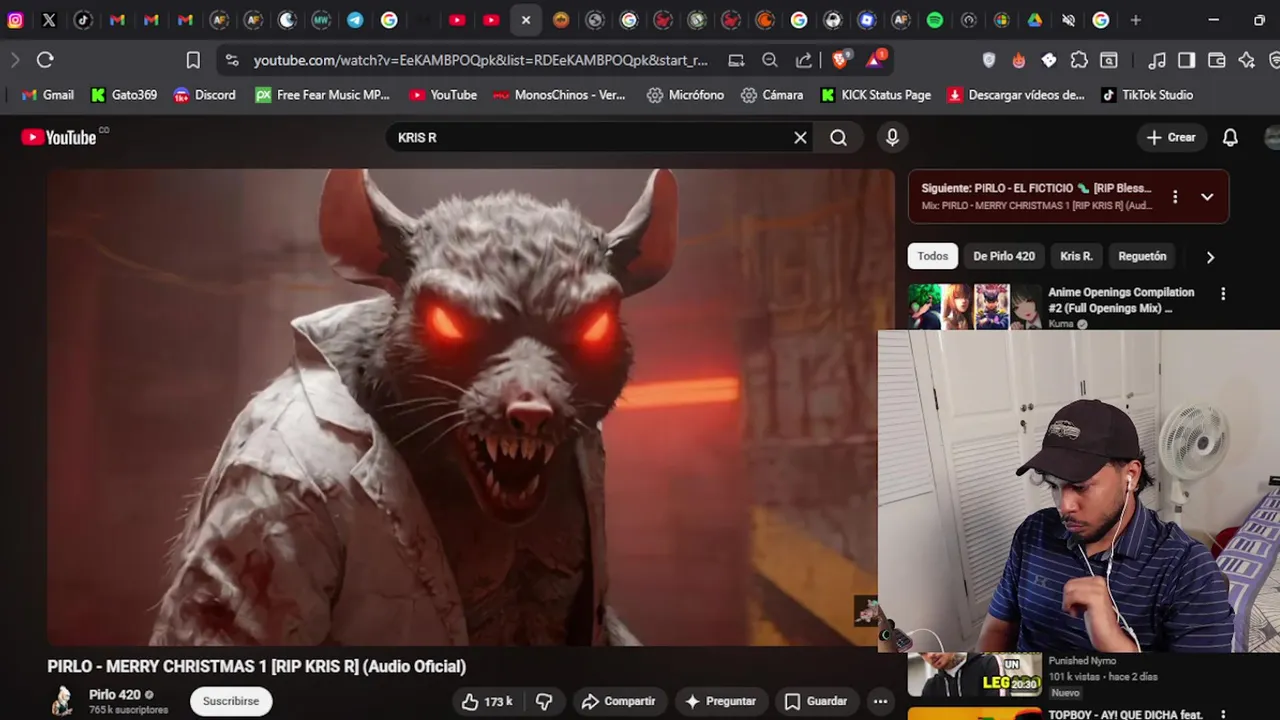Viewport: 1280px width, 720px height.
Task: Open site settings icon in address bar
Action: (x=232, y=60)
